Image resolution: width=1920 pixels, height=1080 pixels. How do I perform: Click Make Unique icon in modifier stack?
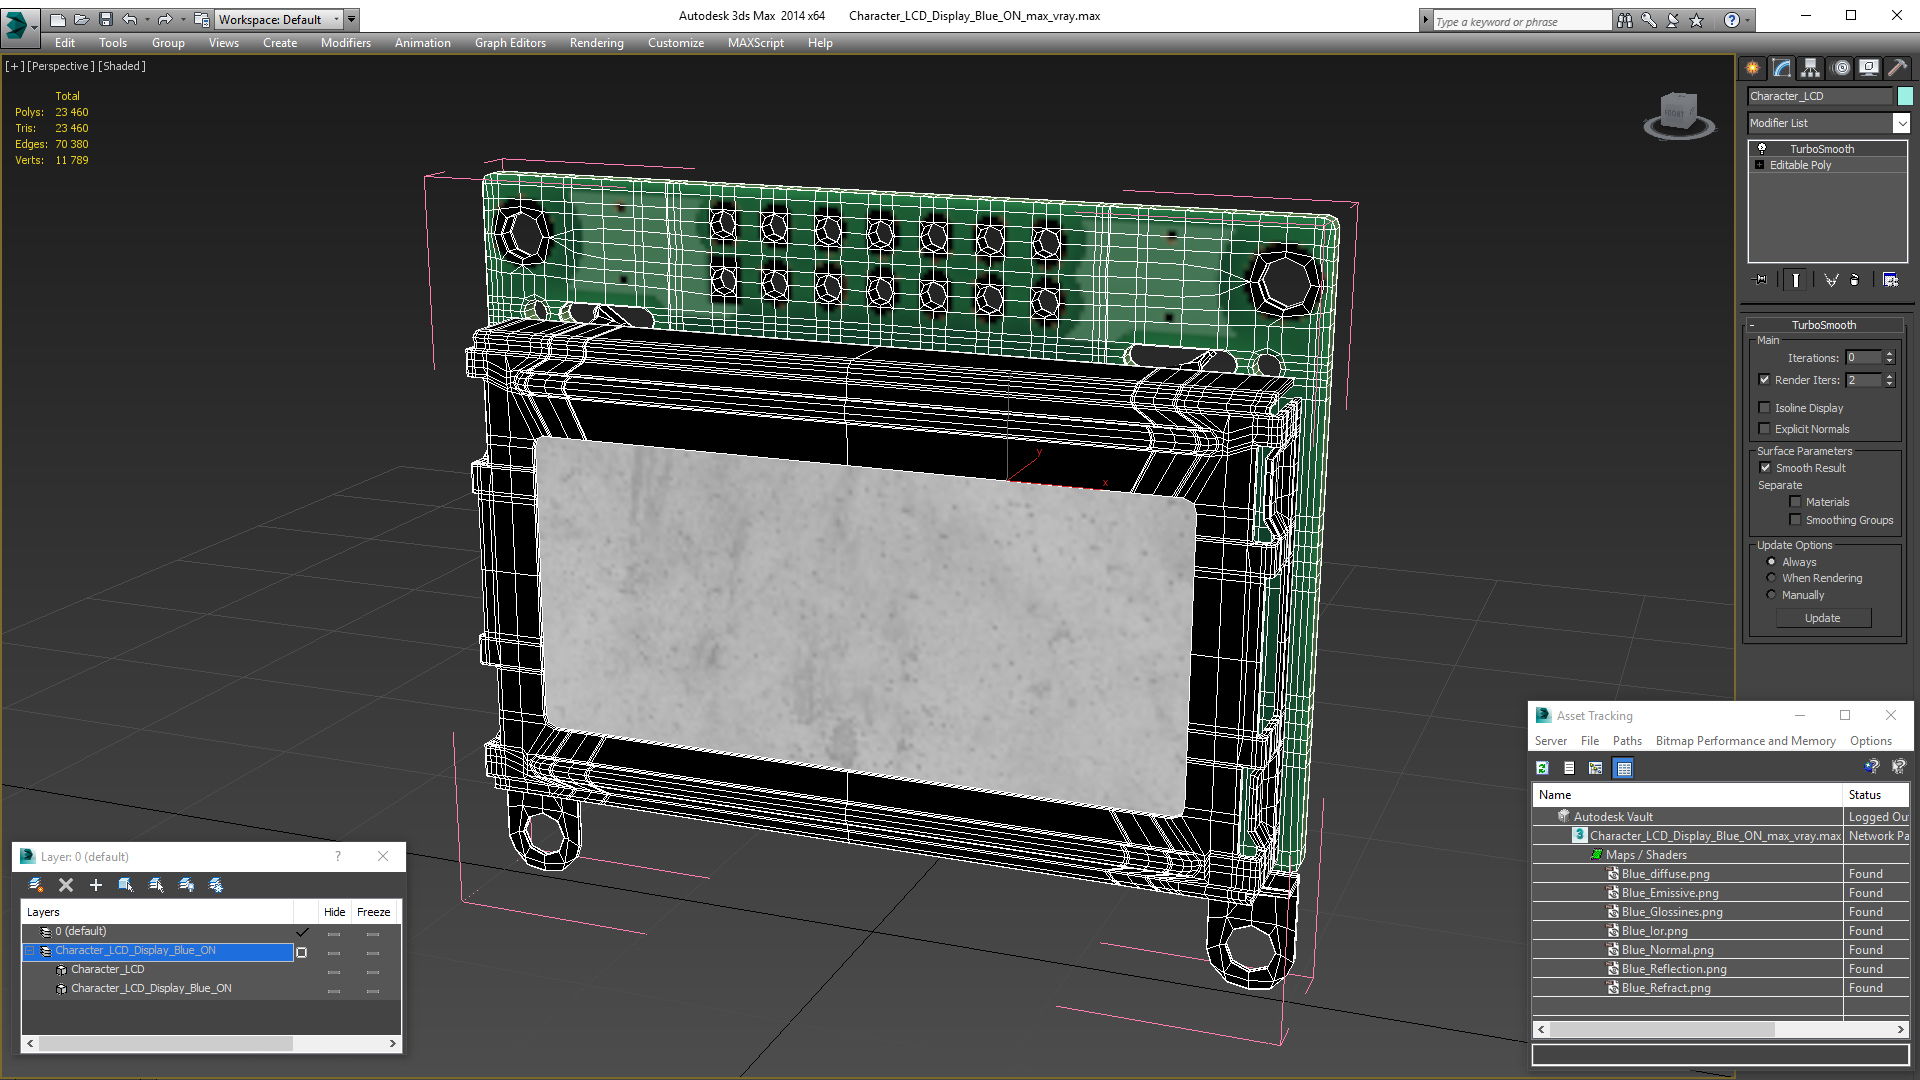1831,280
